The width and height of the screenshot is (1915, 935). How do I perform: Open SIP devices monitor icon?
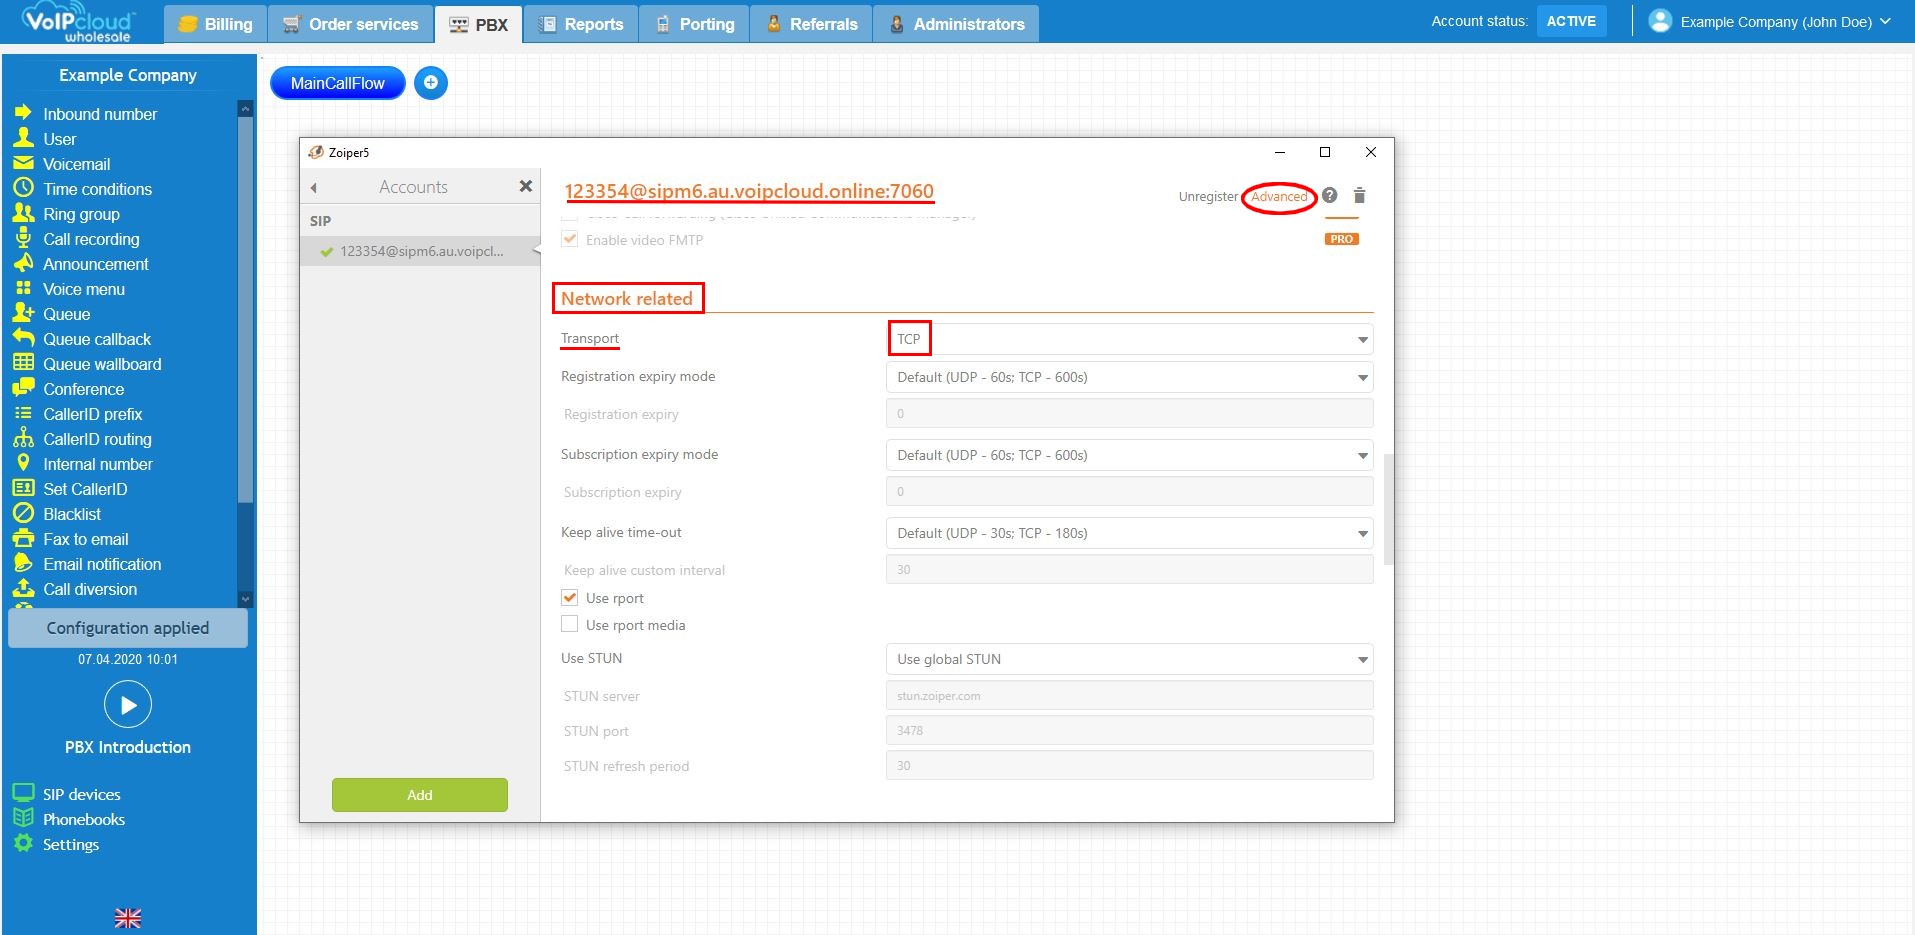(x=23, y=793)
